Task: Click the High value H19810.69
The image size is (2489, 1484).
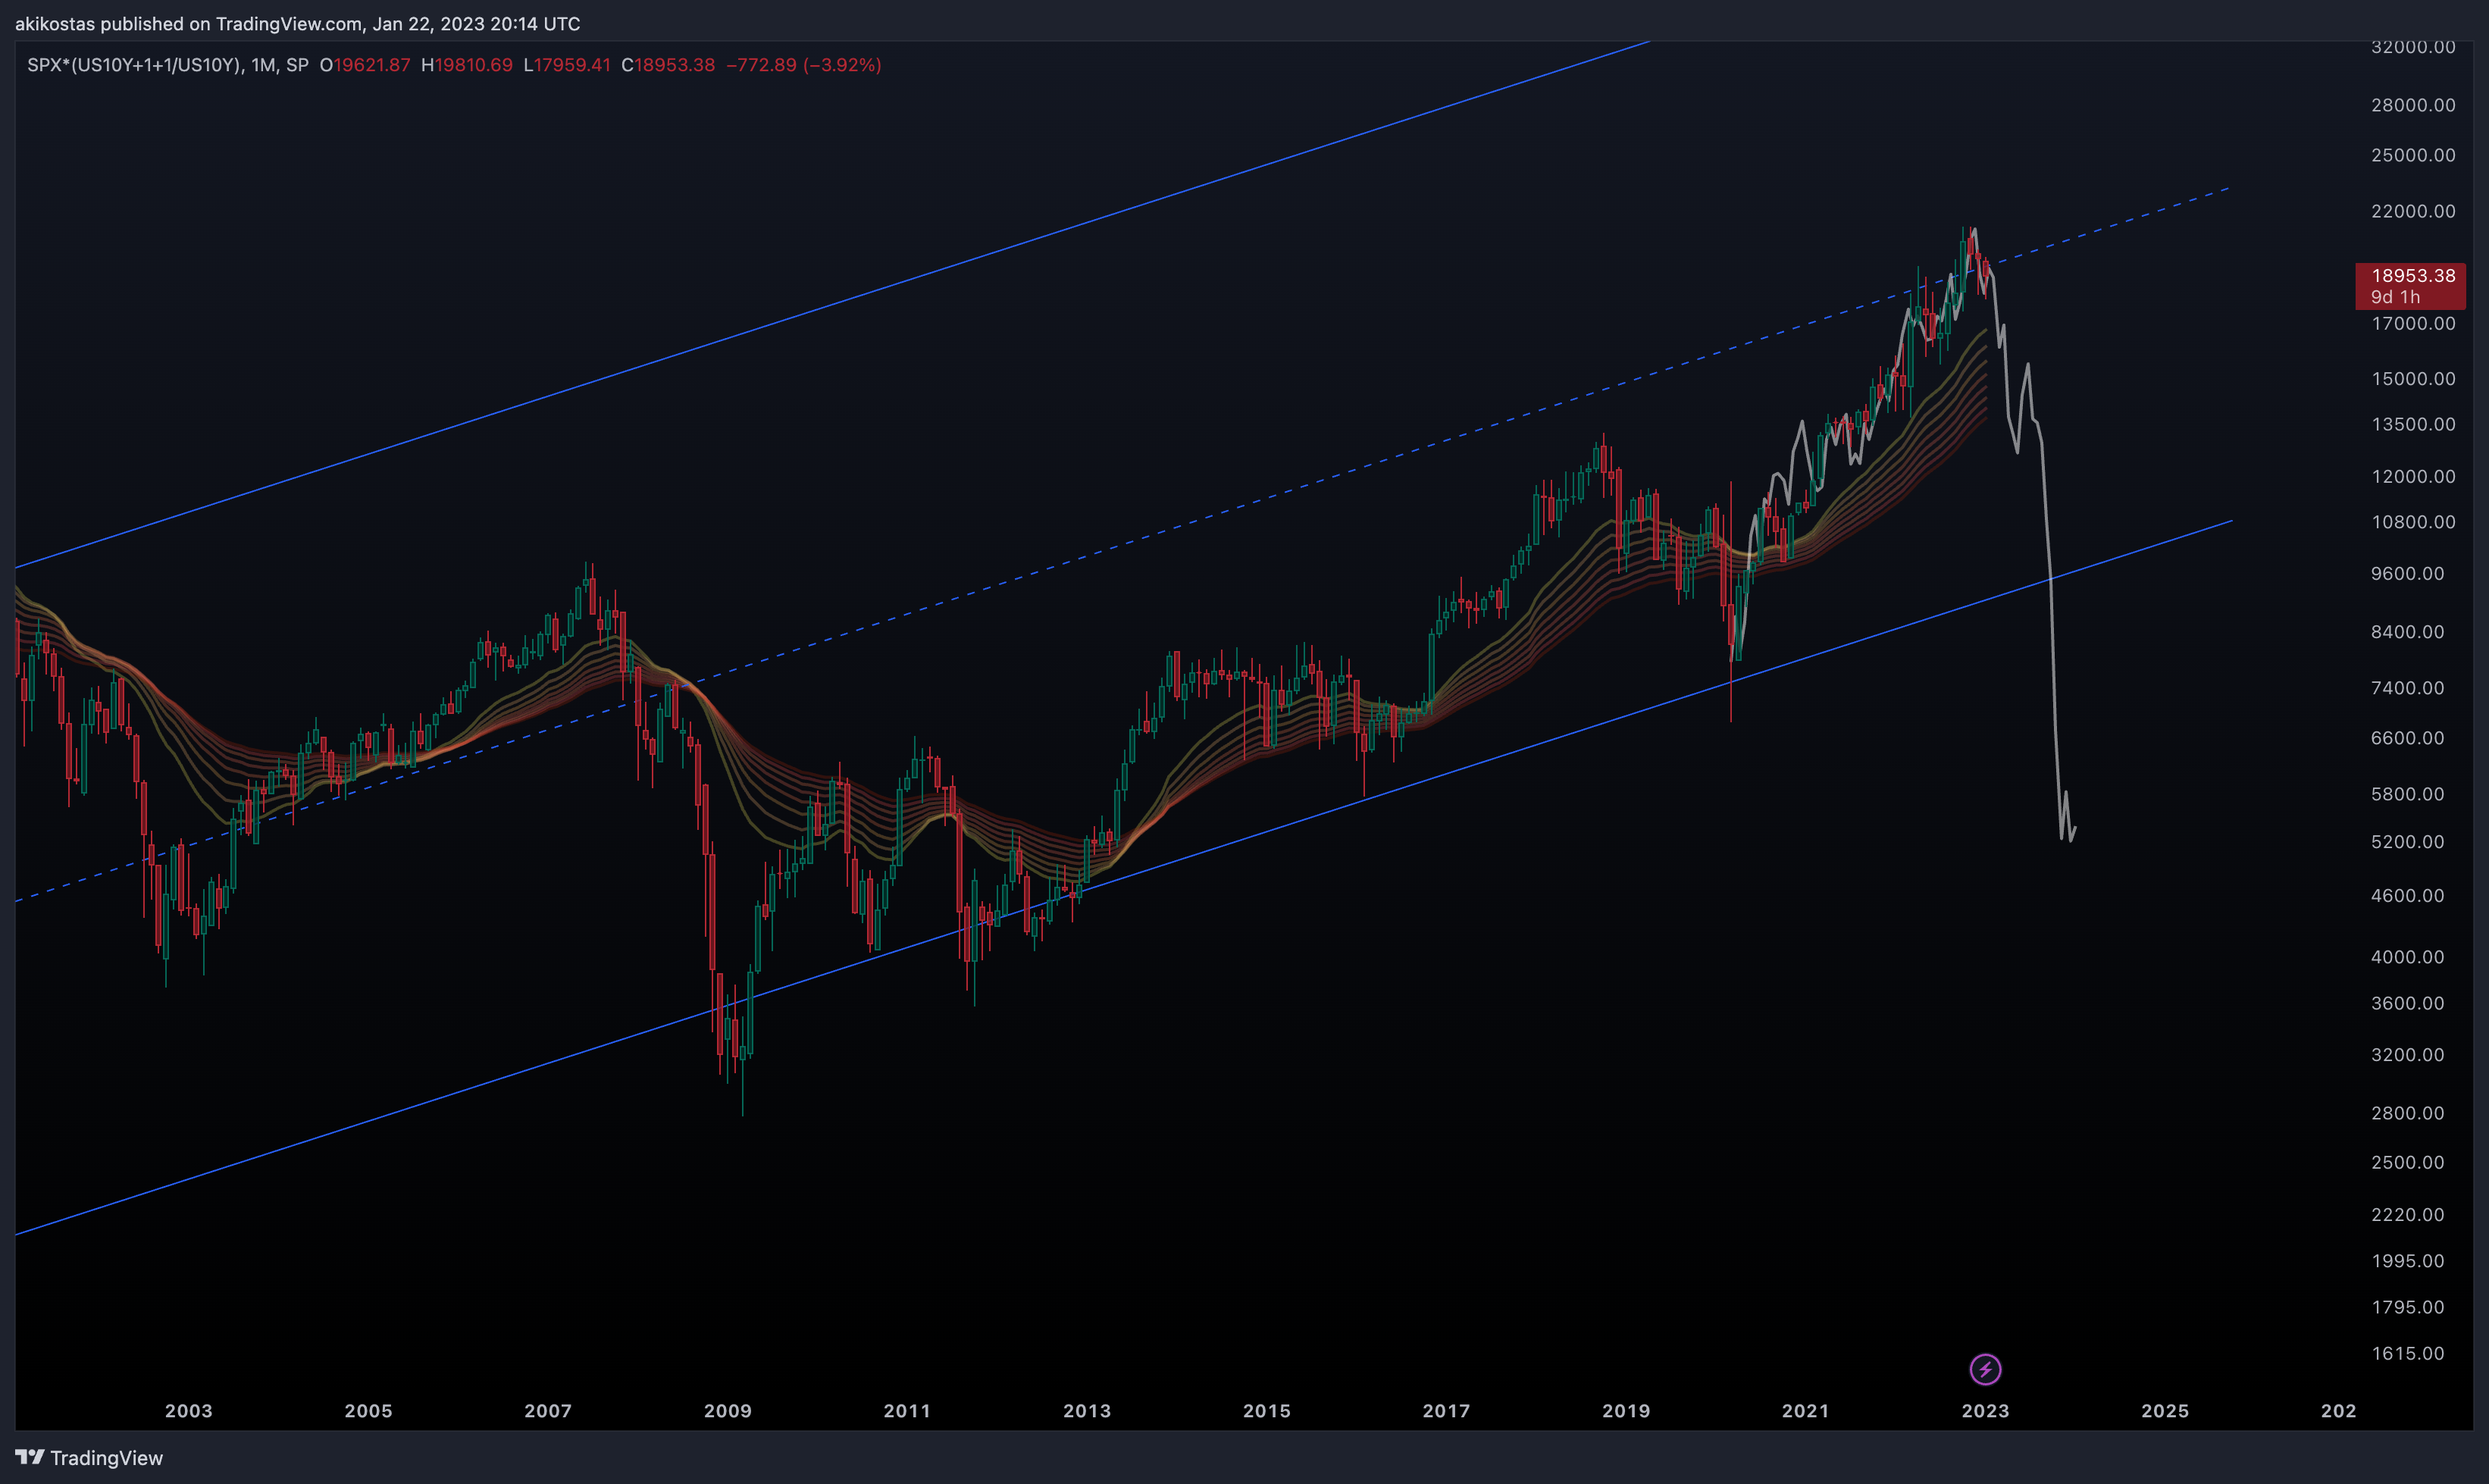Action: [467, 65]
